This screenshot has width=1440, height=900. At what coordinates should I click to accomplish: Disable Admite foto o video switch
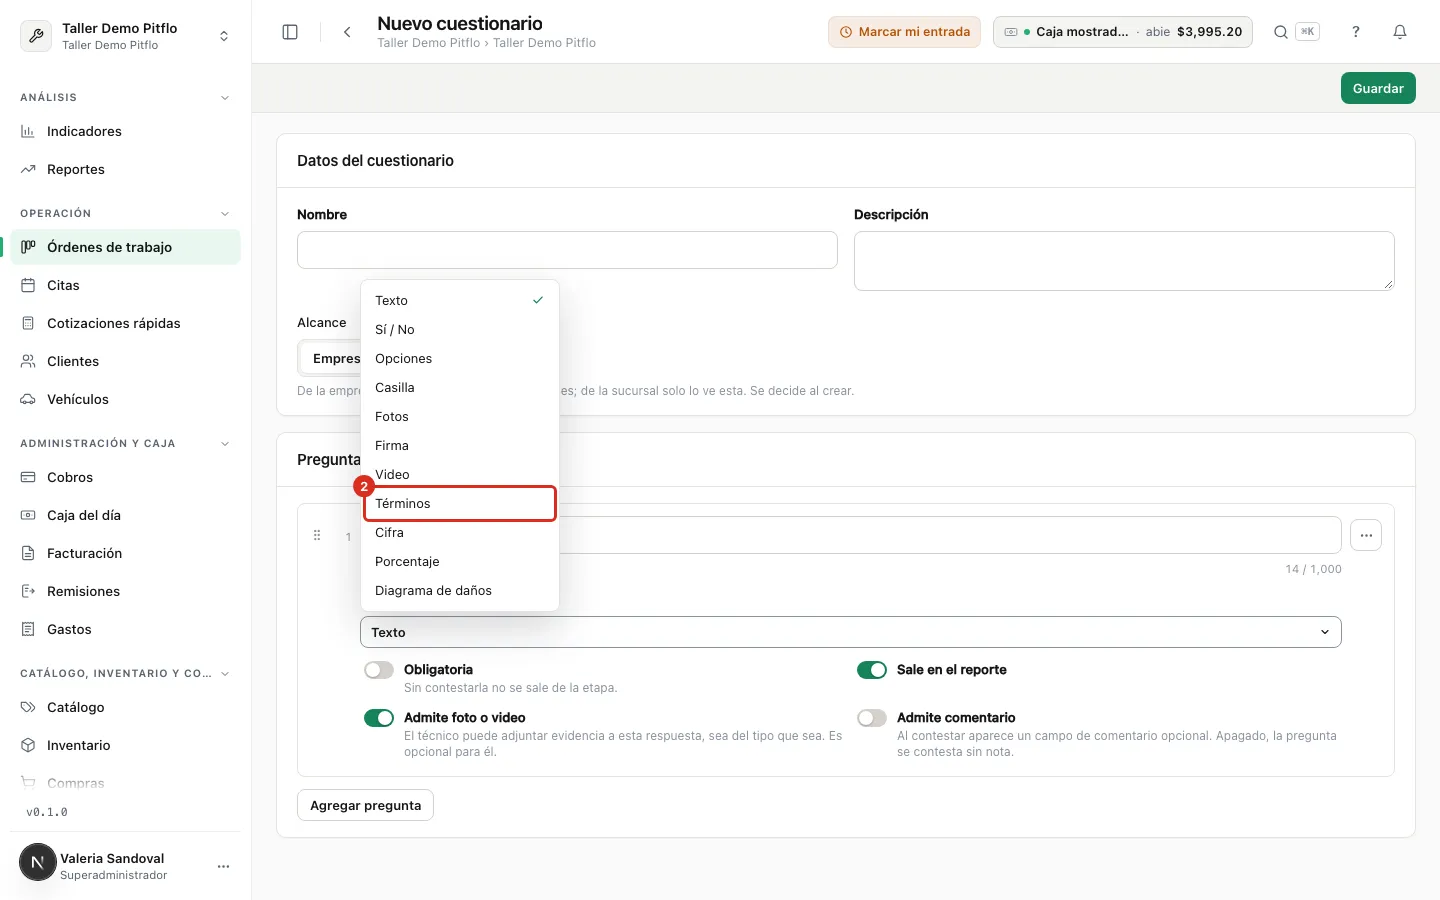pos(379,718)
